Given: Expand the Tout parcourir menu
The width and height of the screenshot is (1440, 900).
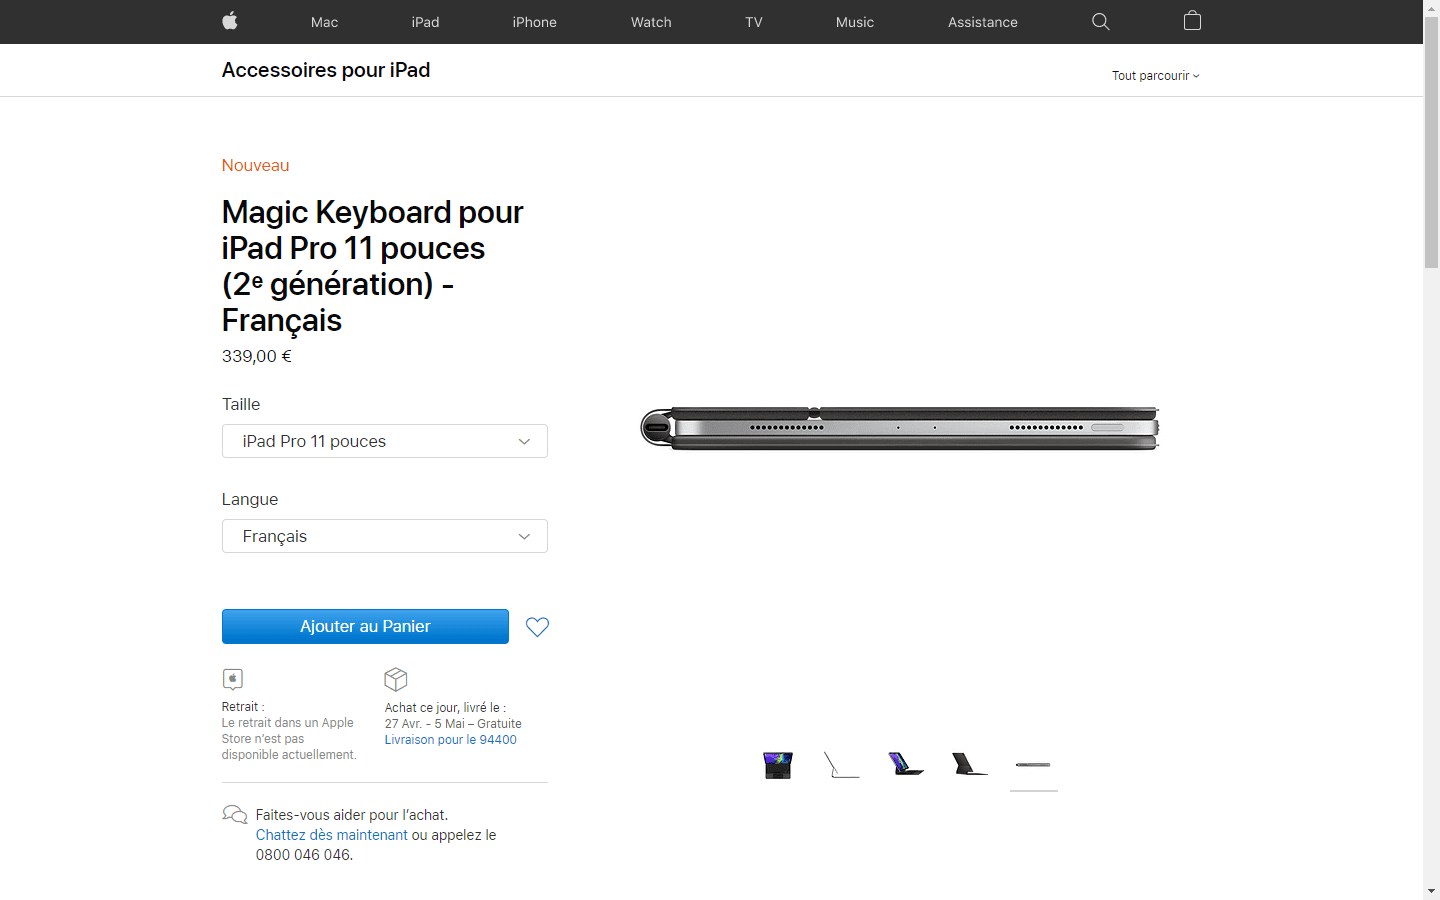Looking at the screenshot, I should pos(1155,76).
